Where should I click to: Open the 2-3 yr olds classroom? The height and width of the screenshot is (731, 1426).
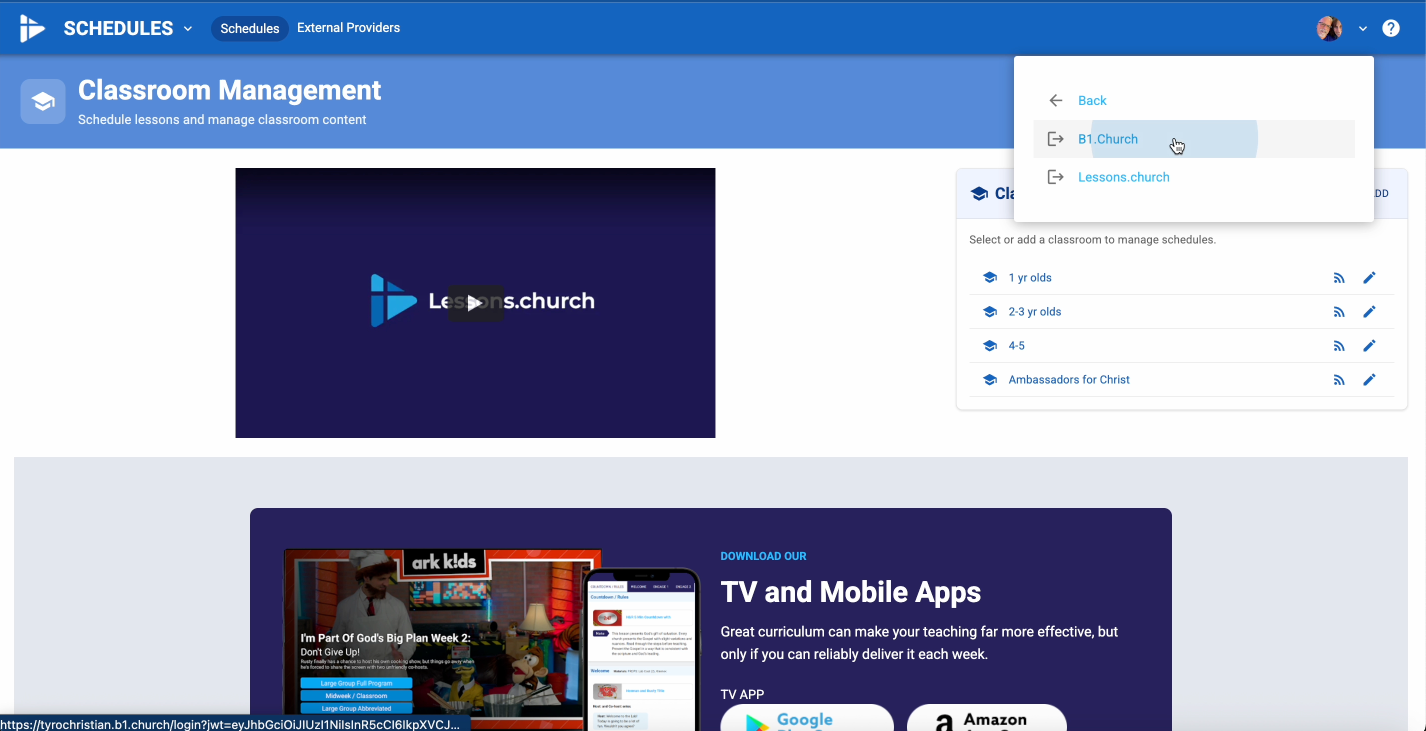(x=1035, y=312)
